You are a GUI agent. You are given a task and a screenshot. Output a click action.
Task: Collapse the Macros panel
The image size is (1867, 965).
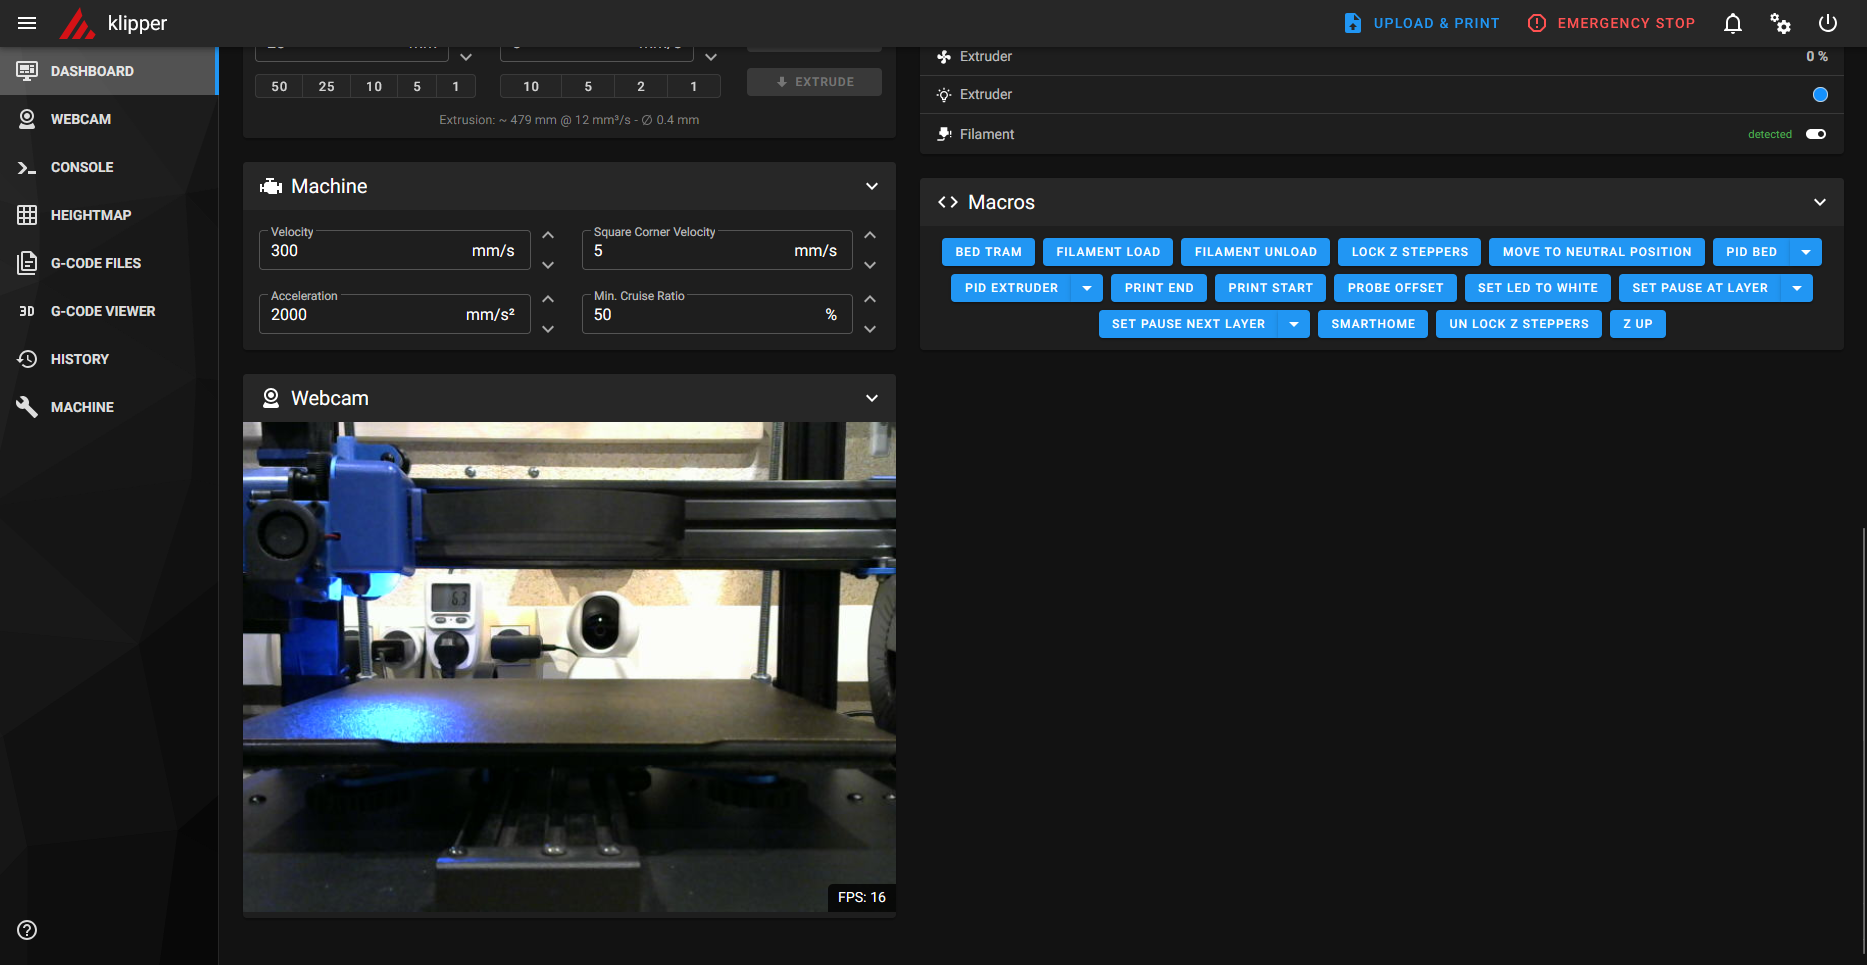1819,202
